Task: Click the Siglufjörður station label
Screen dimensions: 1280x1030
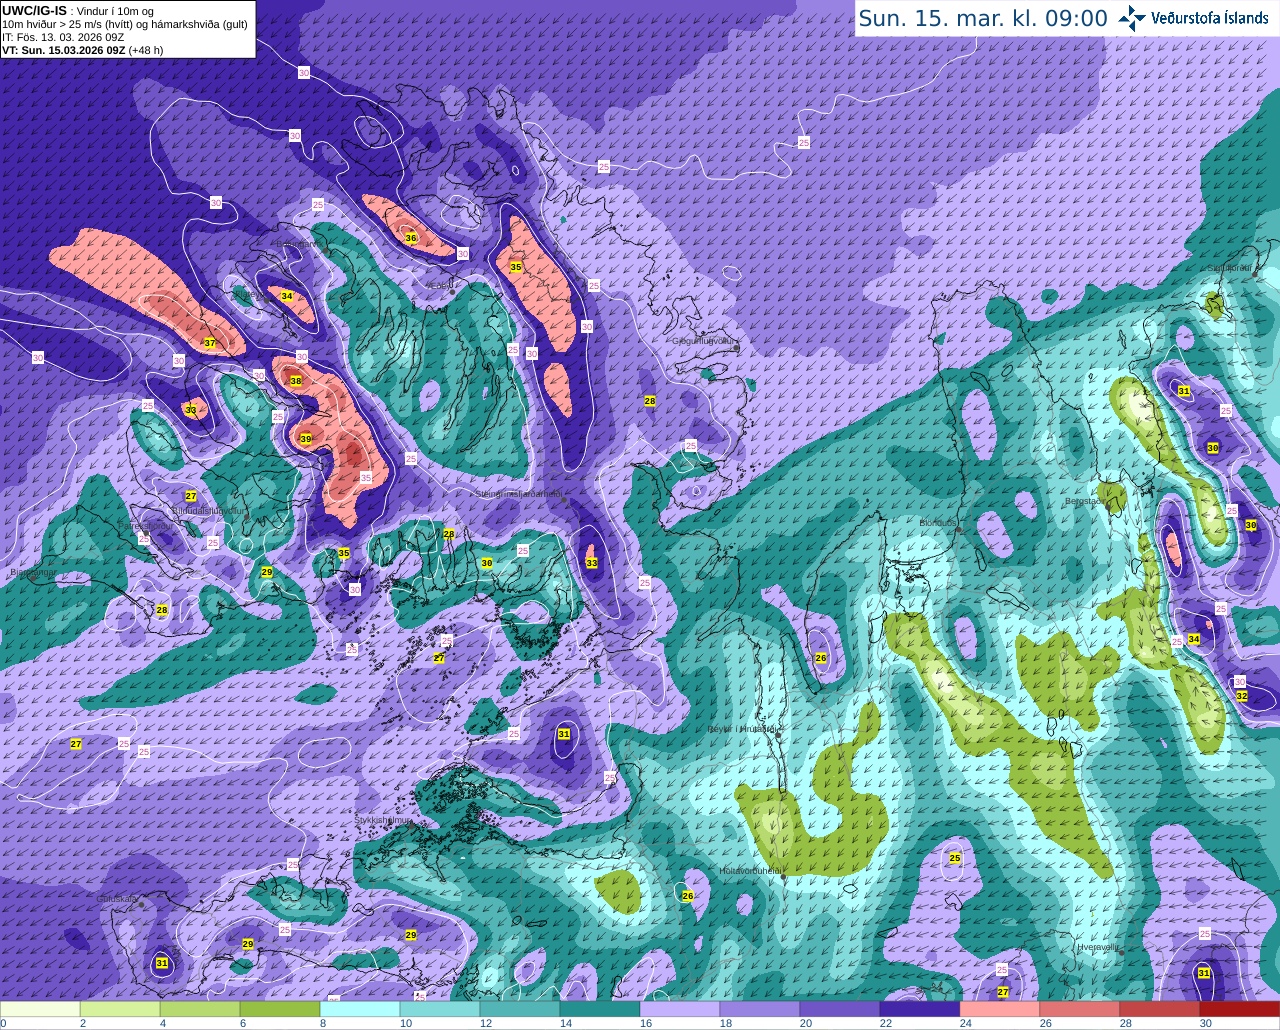Action: coord(1229,268)
